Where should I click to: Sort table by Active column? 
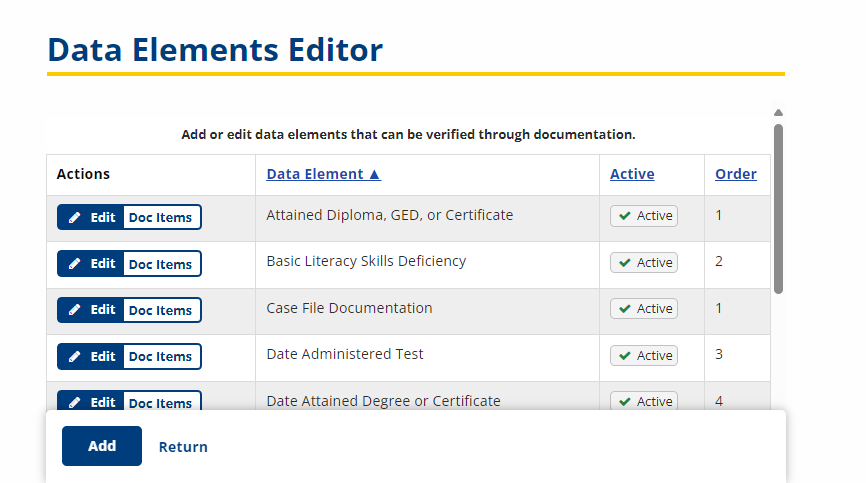click(x=632, y=174)
